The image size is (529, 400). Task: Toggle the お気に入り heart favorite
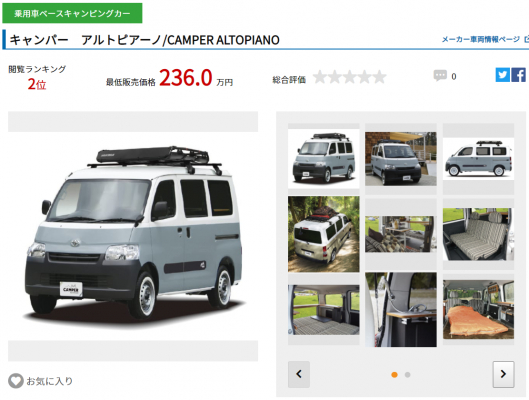coord(16,381)
